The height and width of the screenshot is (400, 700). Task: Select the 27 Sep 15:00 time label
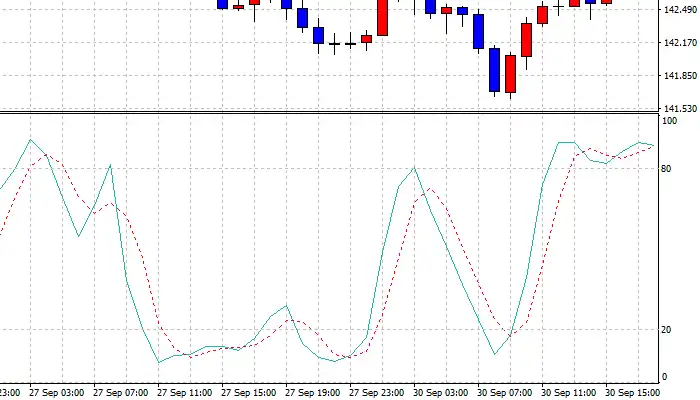click(250, 392)
